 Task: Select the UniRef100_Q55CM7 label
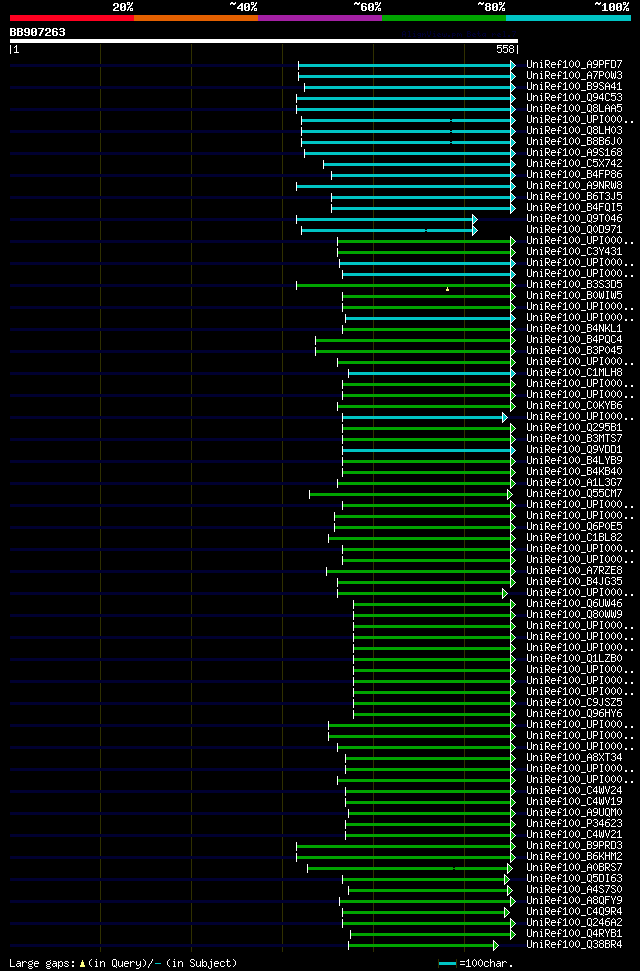coord(574,494)
